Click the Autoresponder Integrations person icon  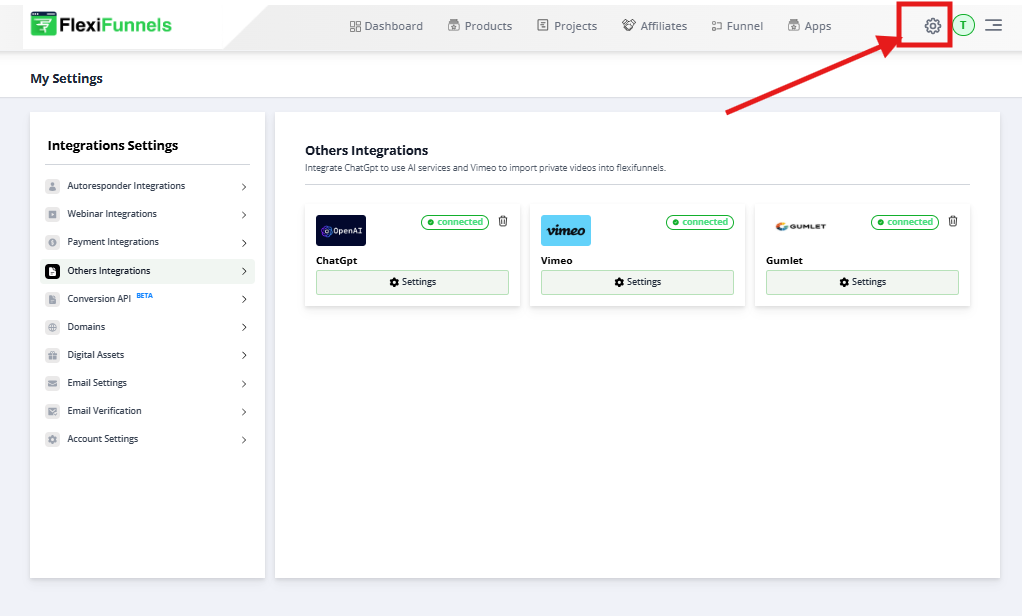click(53, 186)
